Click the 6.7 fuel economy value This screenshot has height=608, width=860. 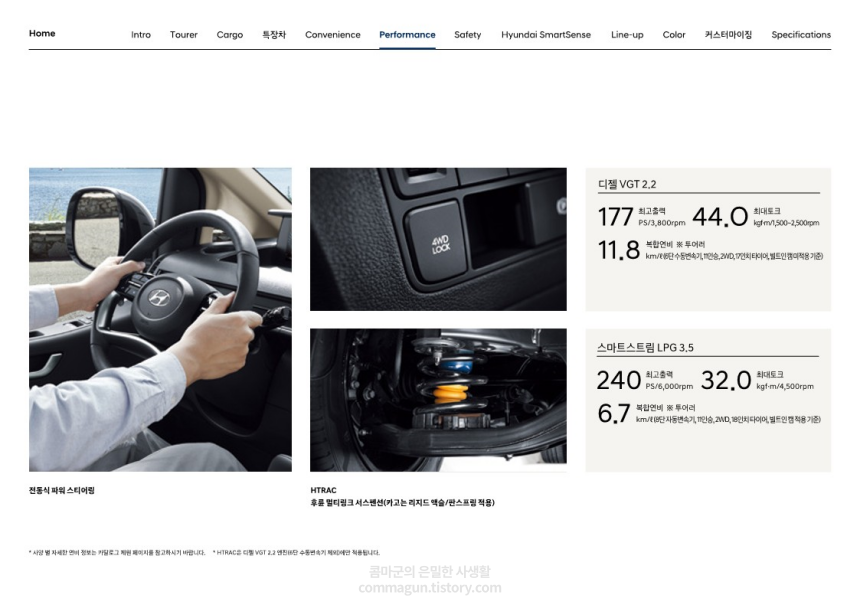tap(614, 413)
